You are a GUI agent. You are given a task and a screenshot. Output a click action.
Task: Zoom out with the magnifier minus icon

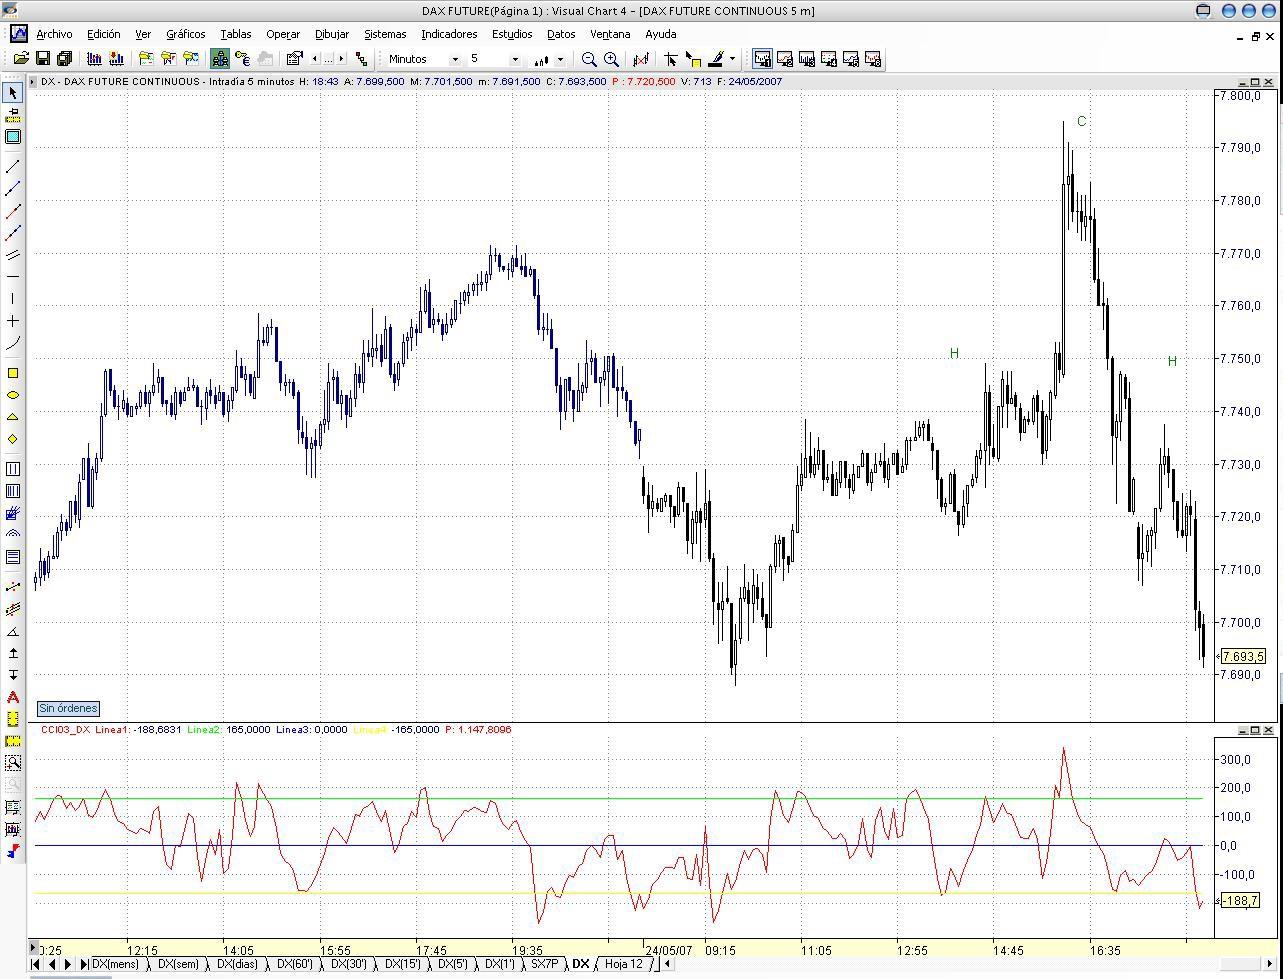coord(590,59)
